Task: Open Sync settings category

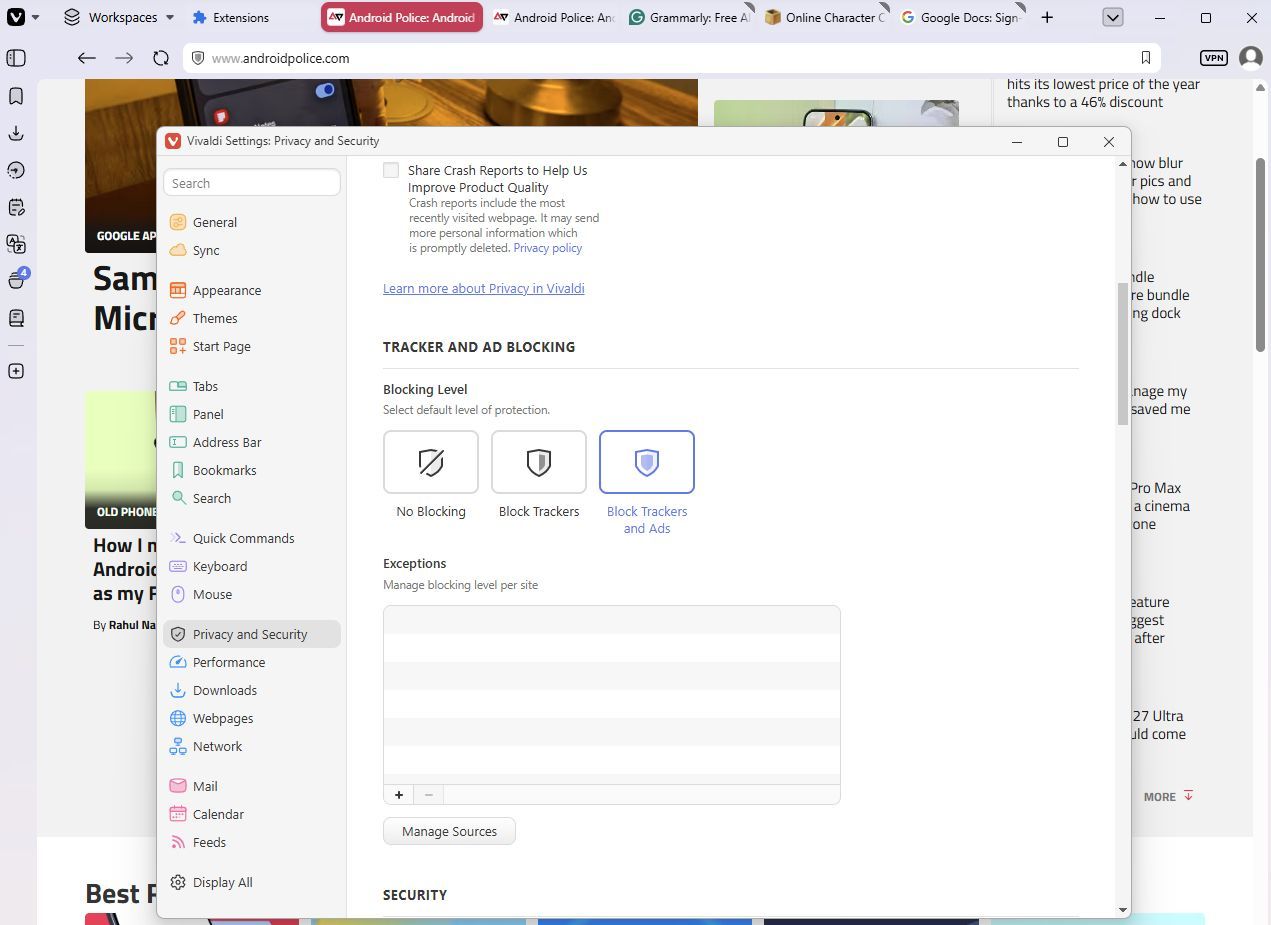Action: pos(252,250)
